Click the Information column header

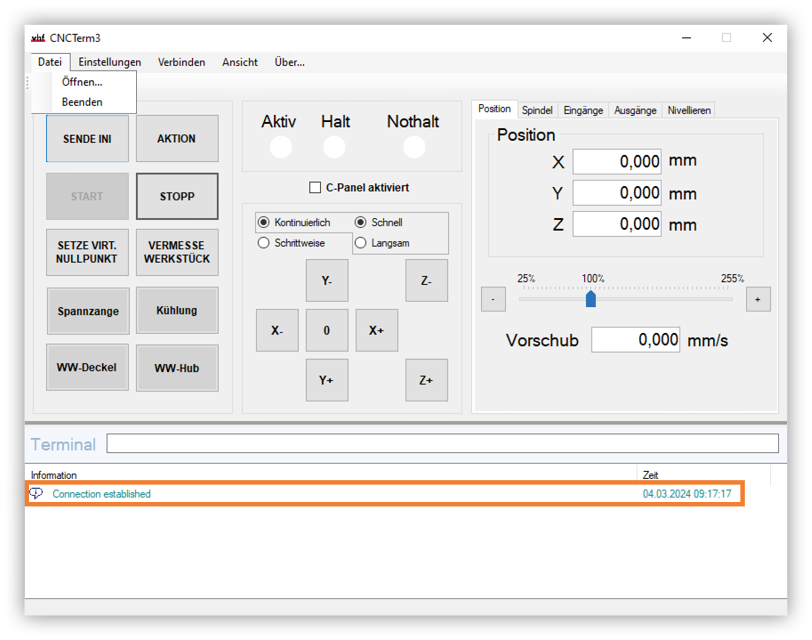click(x=331, y=475)
